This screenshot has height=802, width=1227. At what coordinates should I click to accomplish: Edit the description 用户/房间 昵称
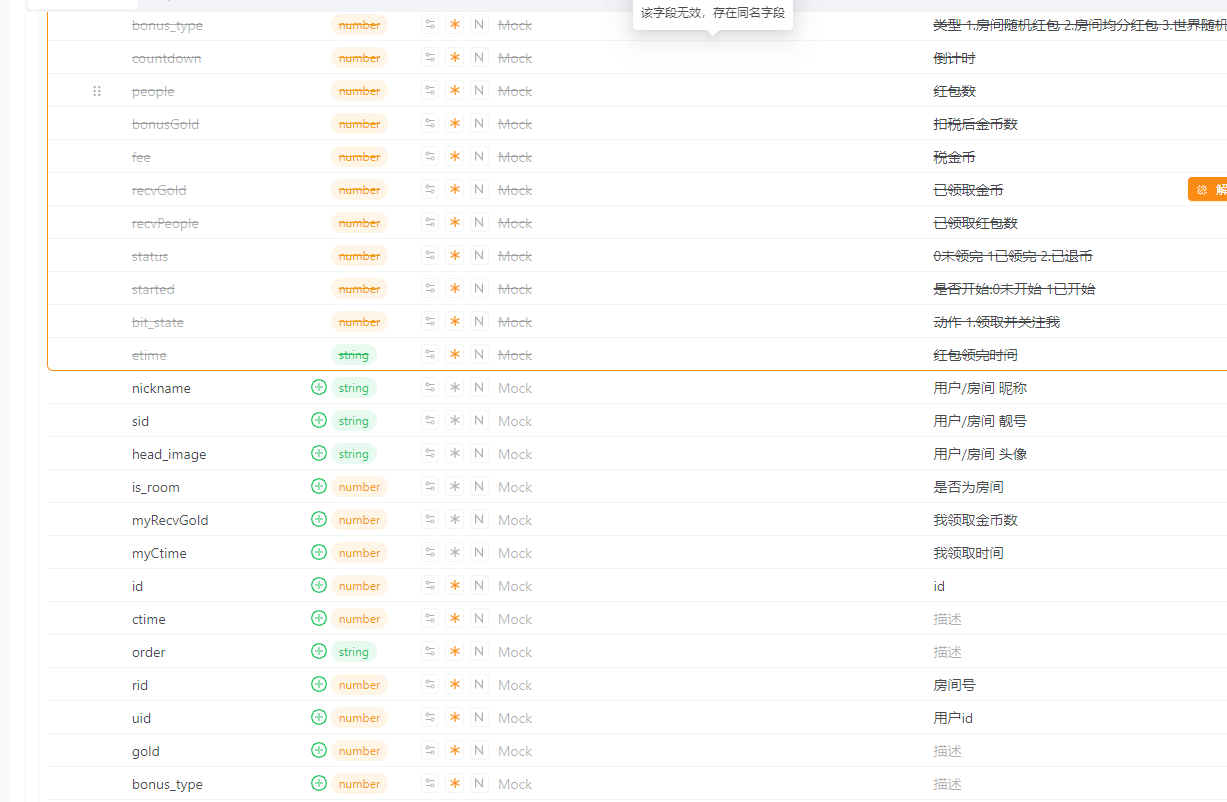[980, 387]
